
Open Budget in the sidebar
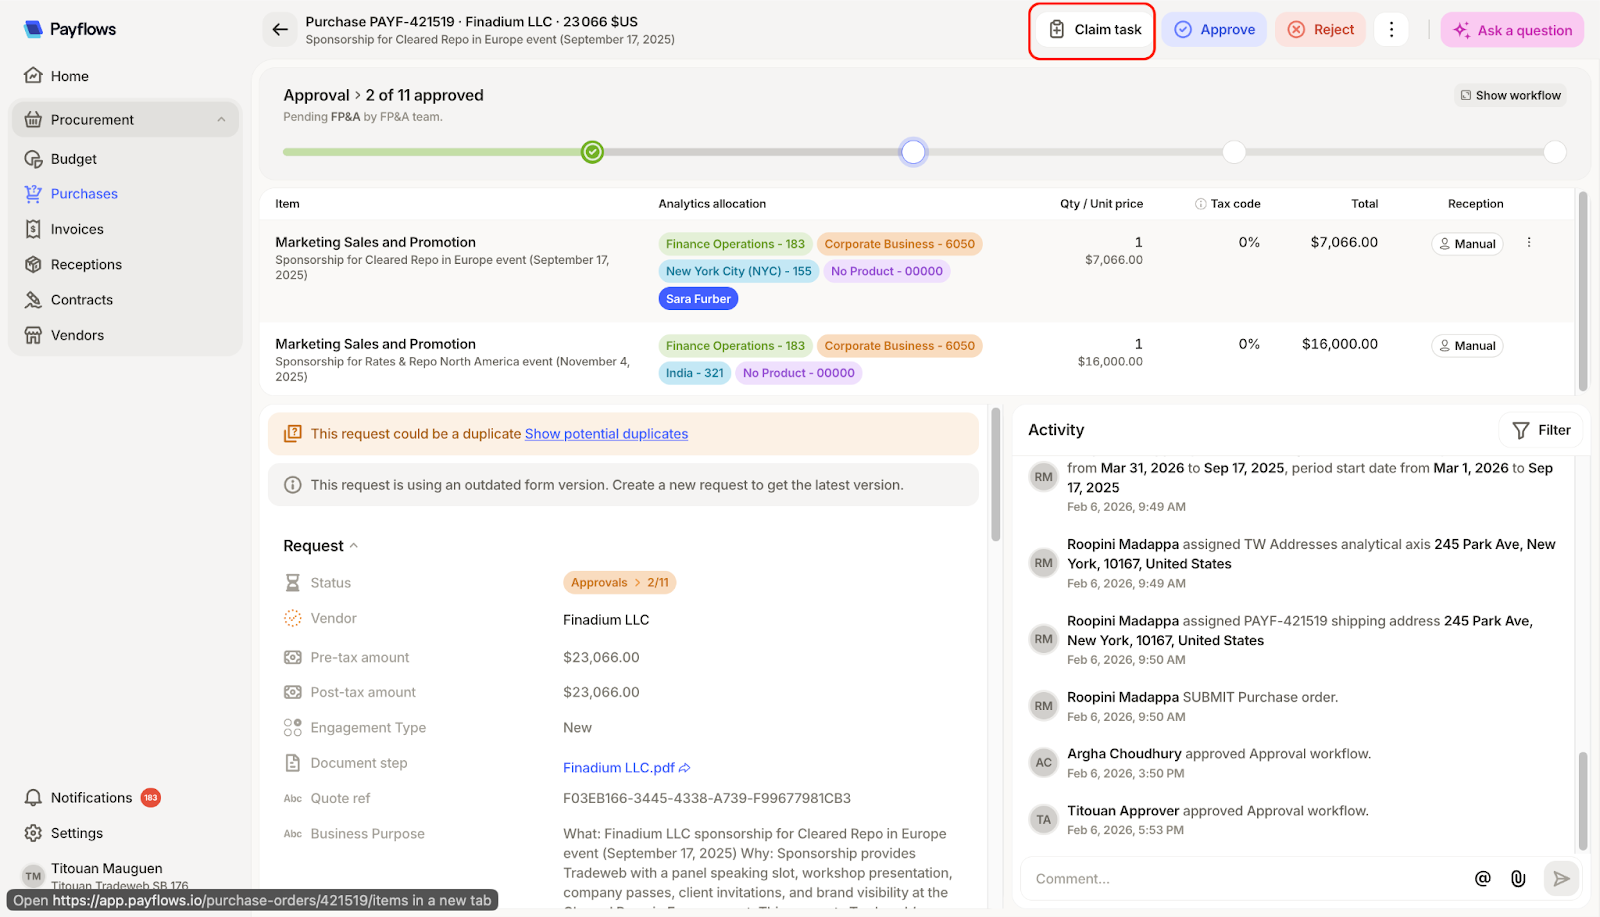coord(74,159)
